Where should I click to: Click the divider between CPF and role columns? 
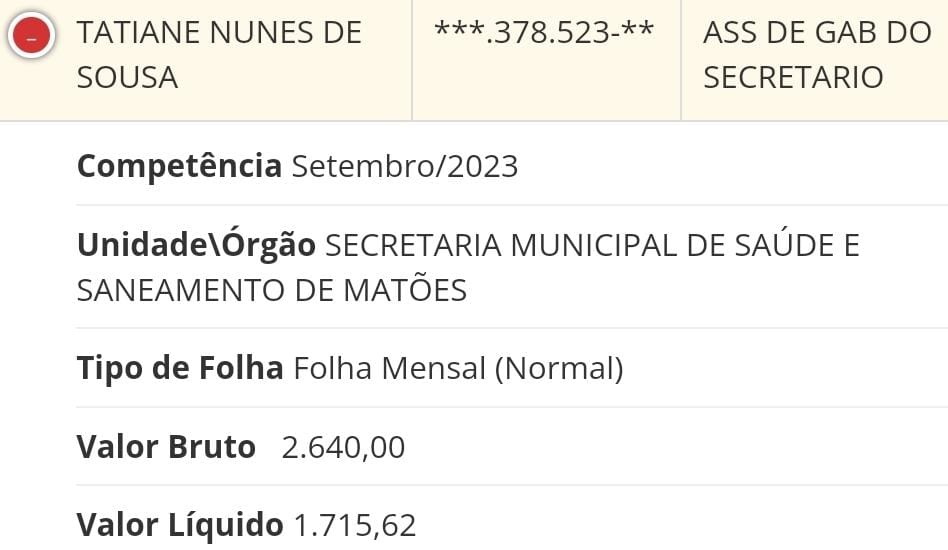tap(681, 60)
